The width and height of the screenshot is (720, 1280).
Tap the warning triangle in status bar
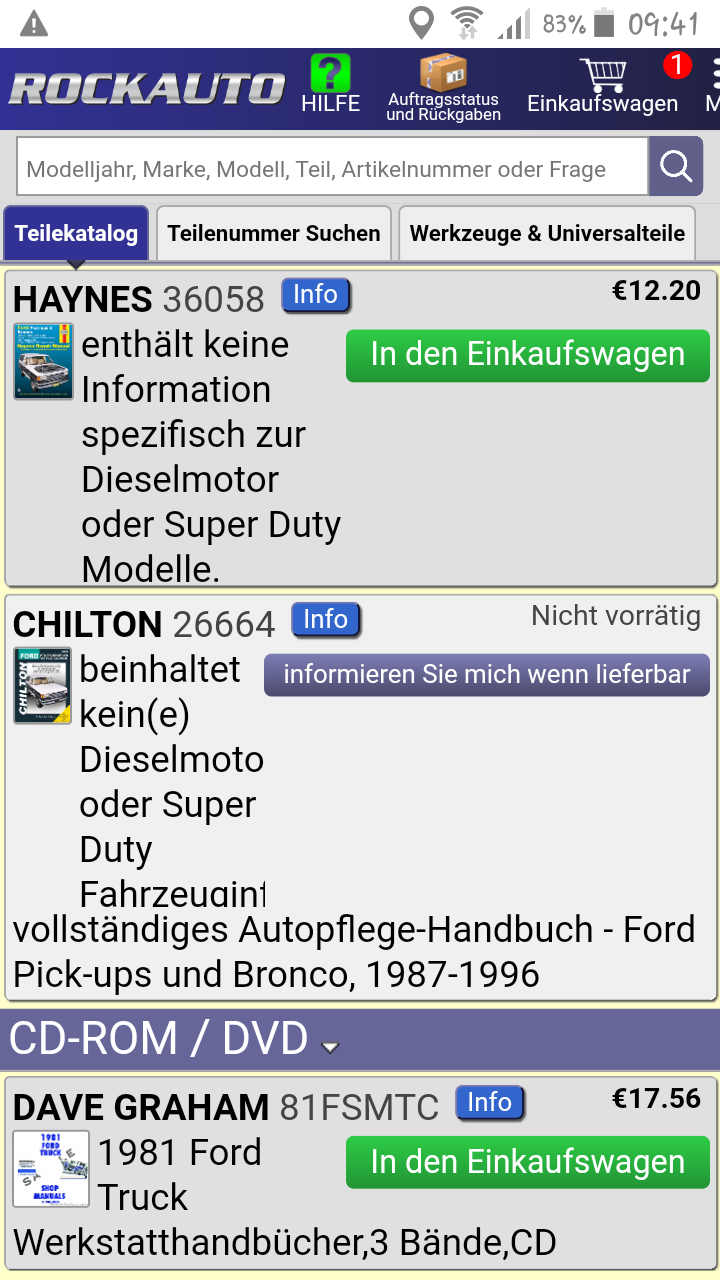34,23
